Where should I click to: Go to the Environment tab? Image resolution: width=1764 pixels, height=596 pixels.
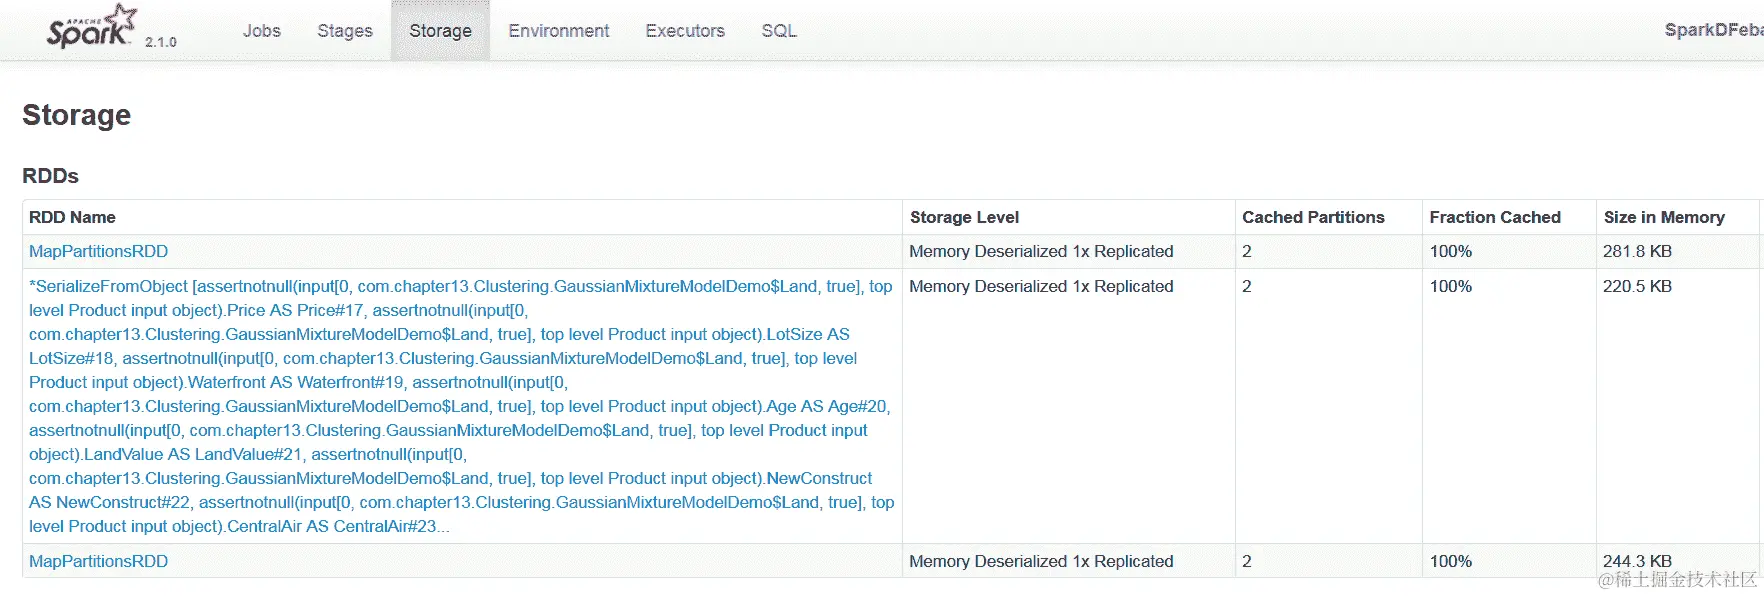click(x=558, y=31)
